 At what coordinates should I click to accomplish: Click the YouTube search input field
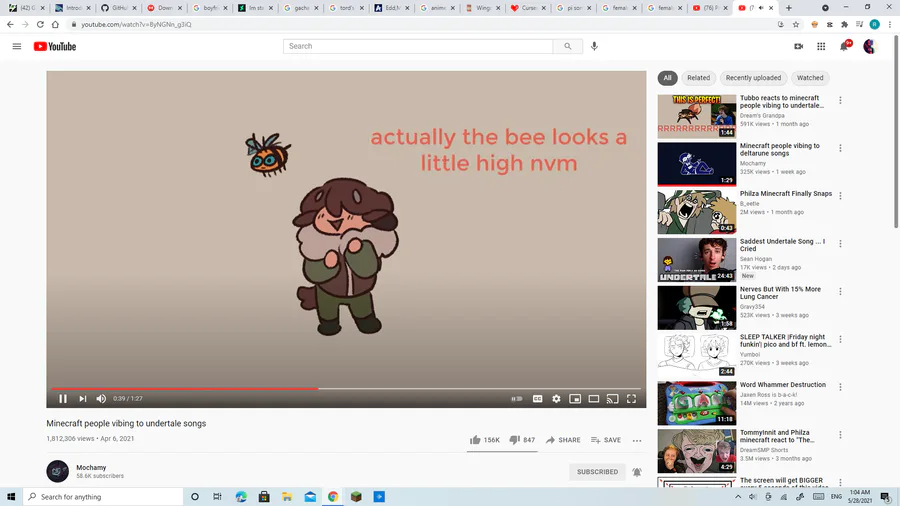(x=418, y=46)
